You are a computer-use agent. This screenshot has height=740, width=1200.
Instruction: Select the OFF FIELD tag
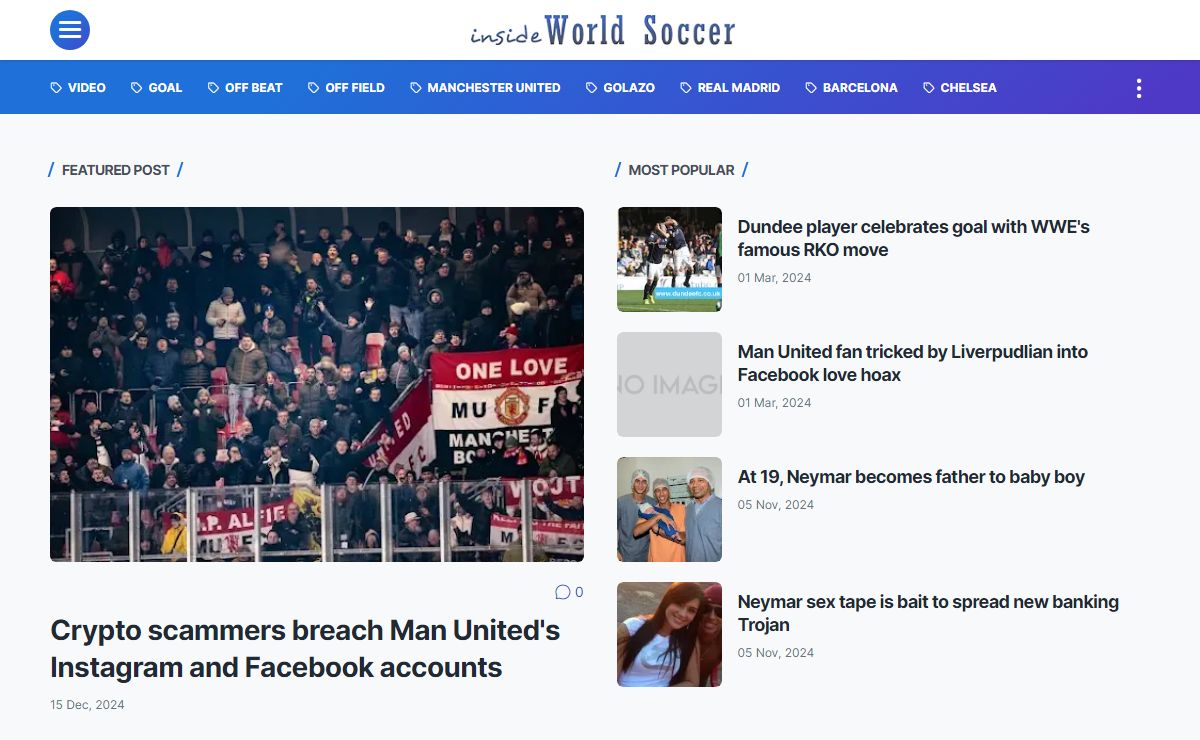tap(346, 88)
